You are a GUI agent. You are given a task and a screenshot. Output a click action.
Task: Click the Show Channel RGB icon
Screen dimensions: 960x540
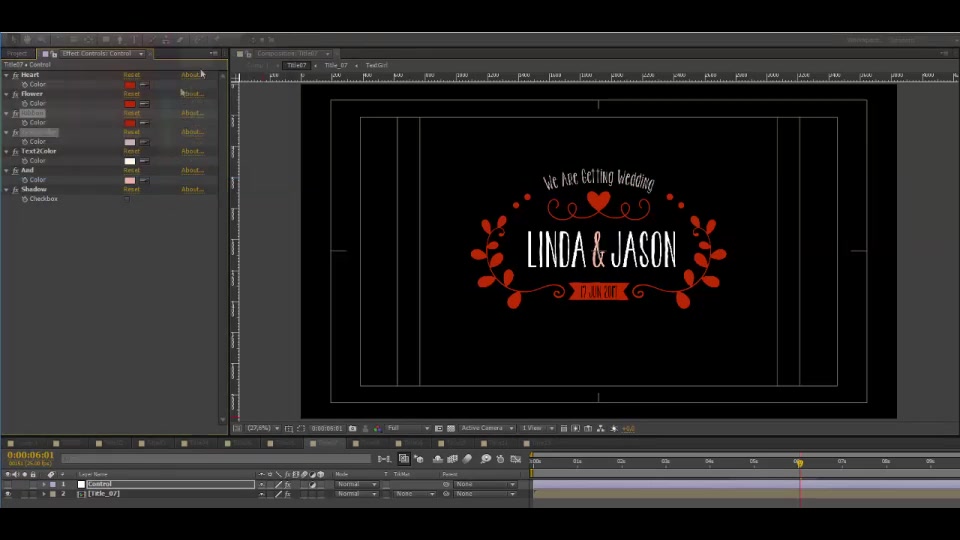(x=378, y=429)
